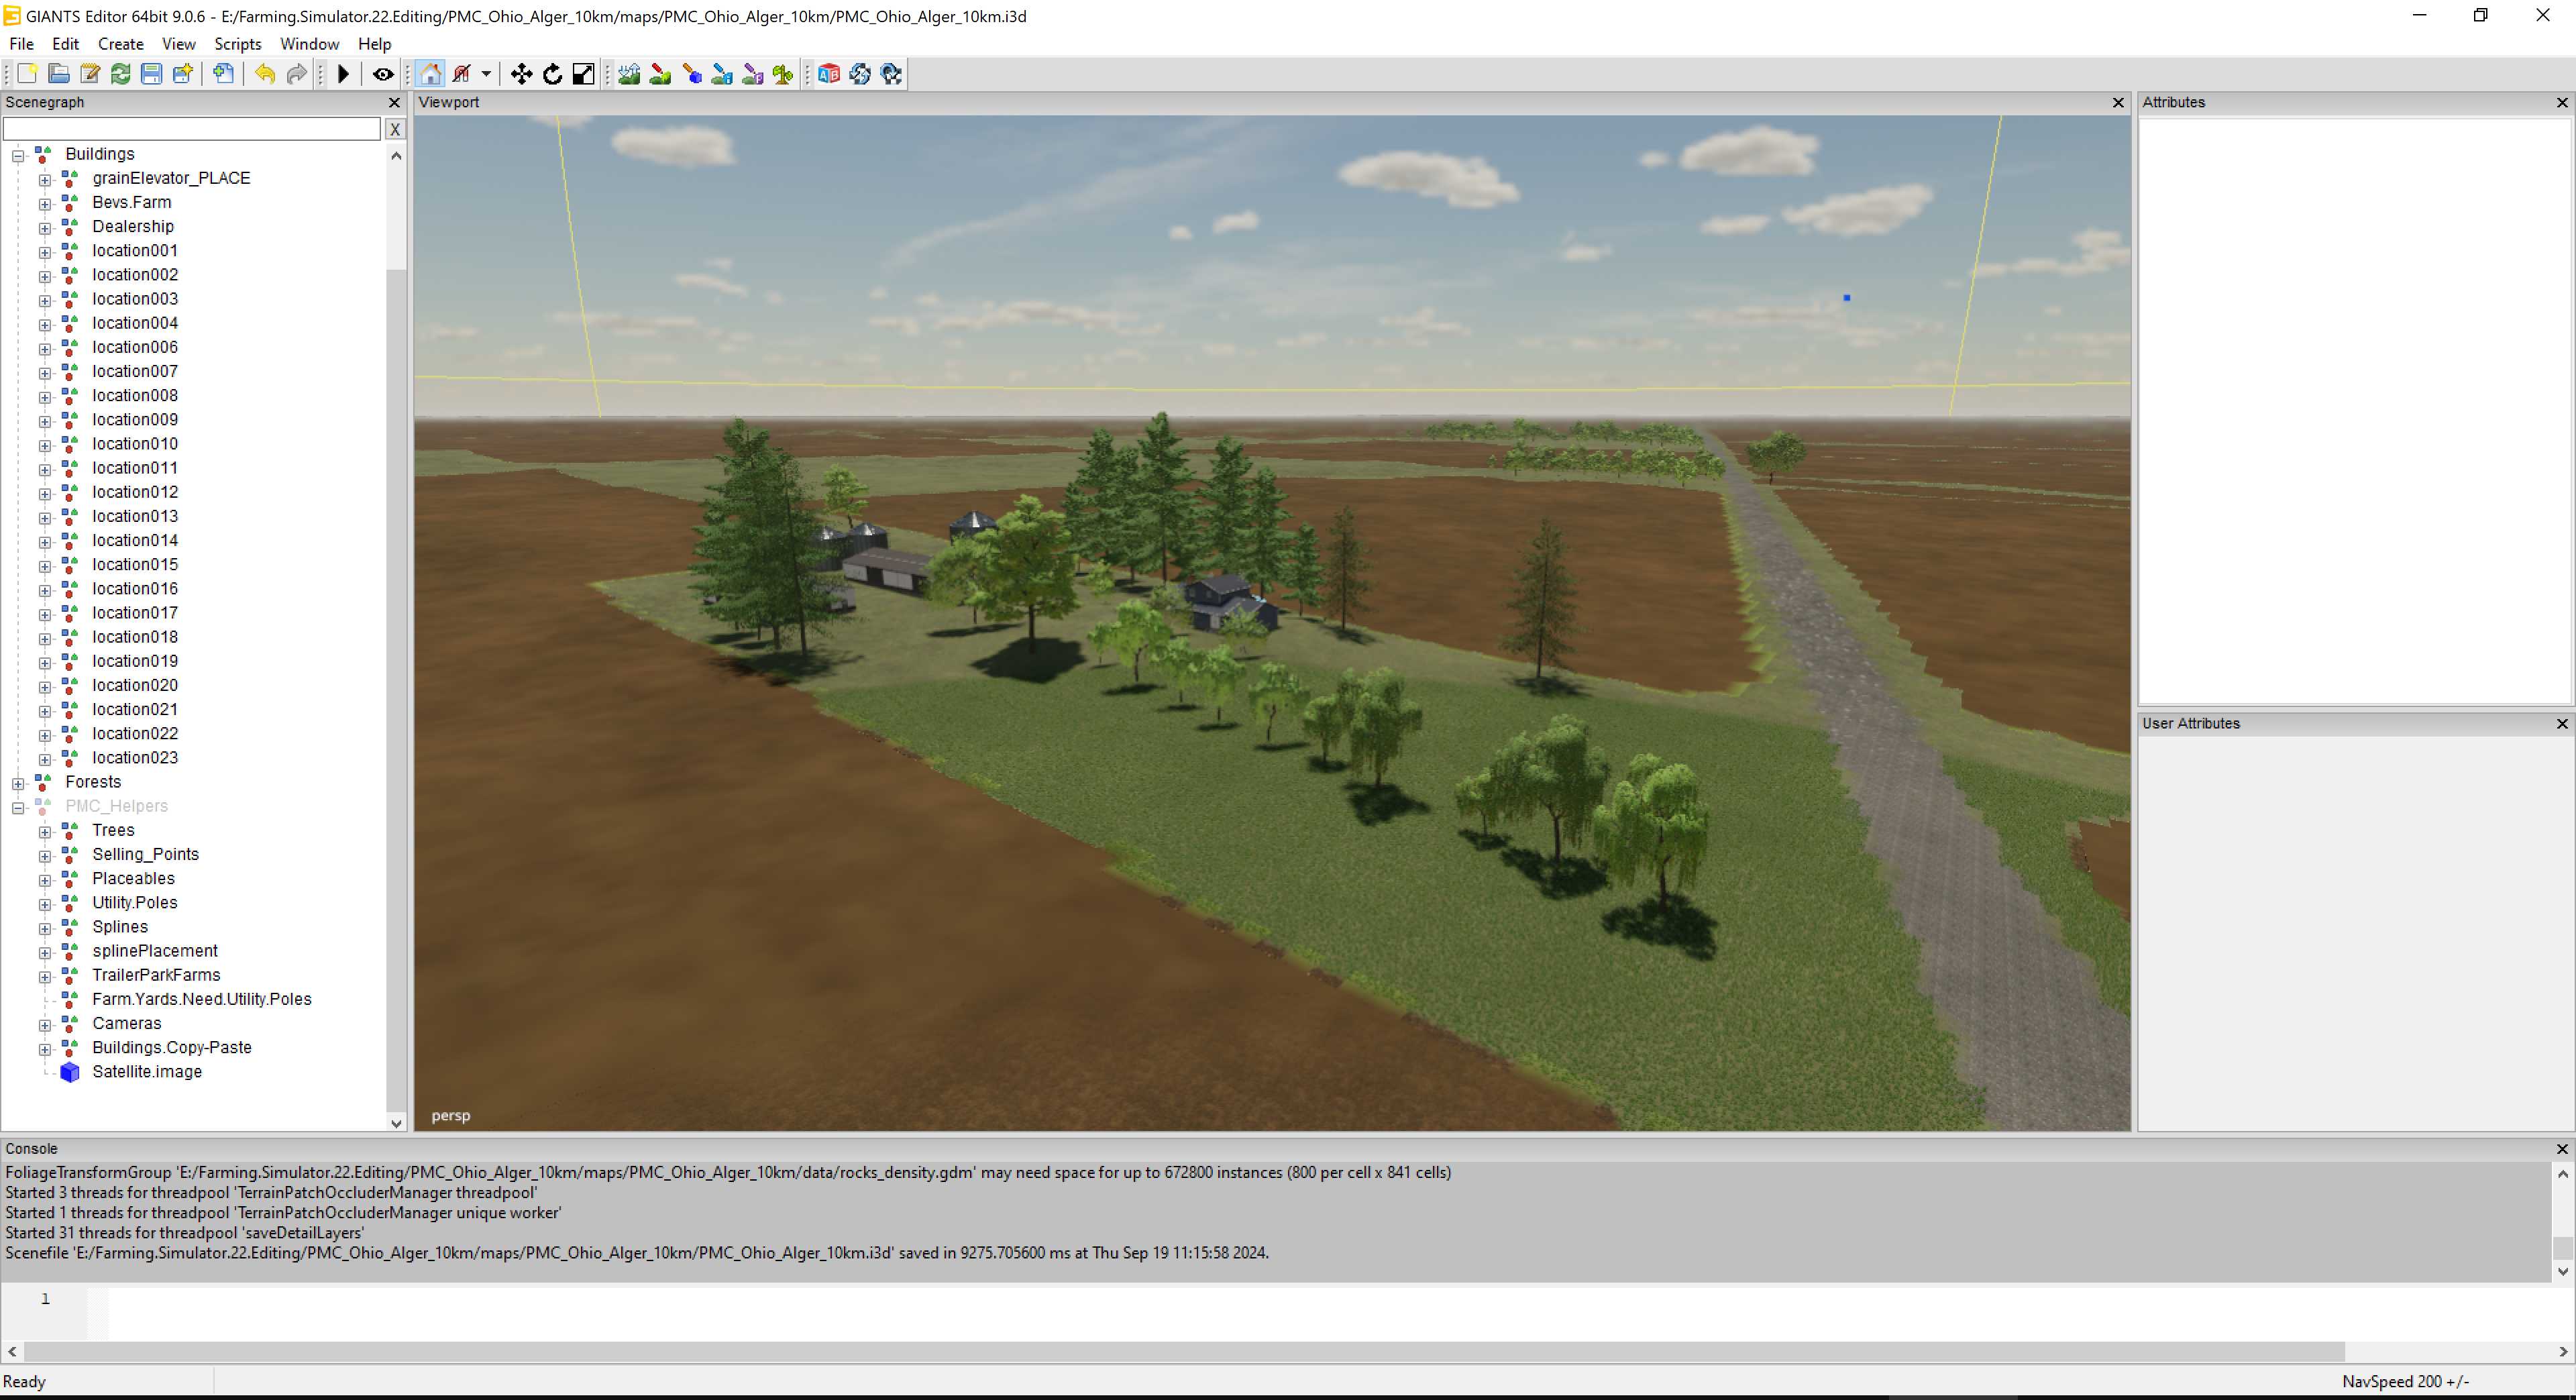Screen dimensions: 2576x1400
Task: Open the Create menu
Action: pos(121,44)
